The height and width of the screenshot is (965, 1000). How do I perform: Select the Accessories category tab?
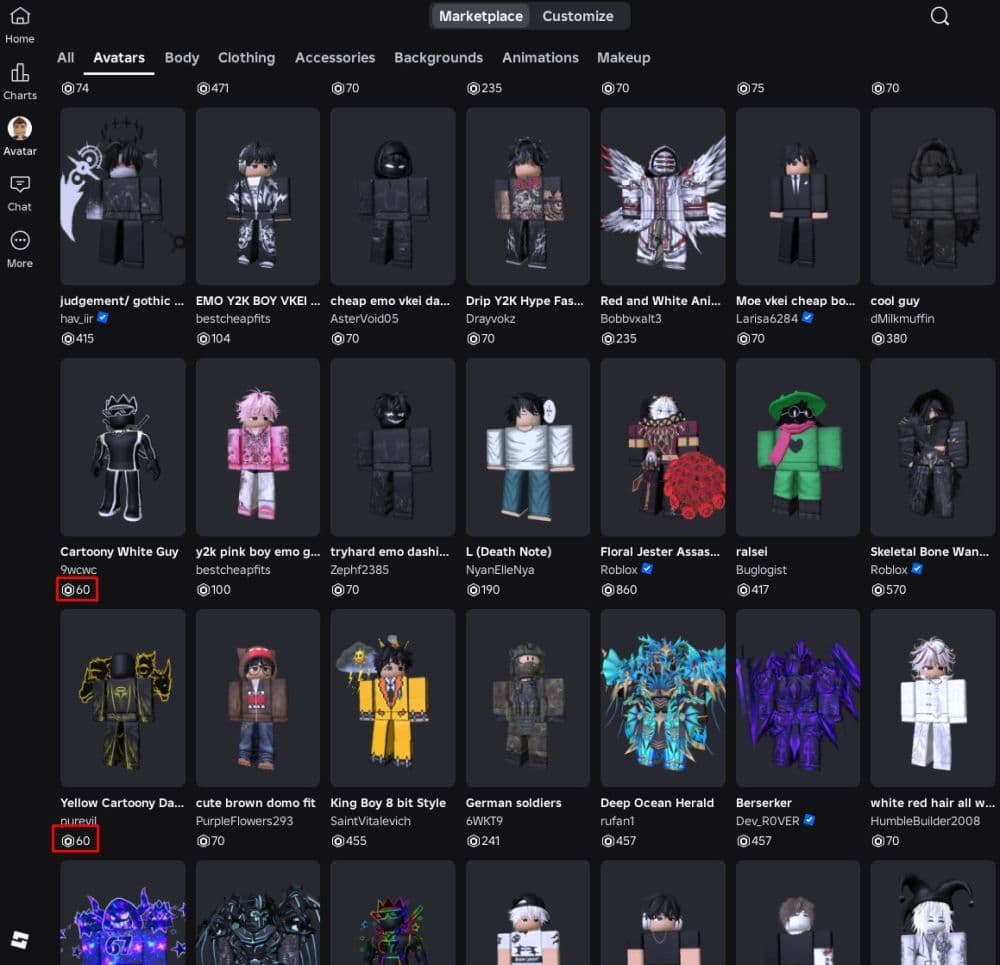(335, 57)
